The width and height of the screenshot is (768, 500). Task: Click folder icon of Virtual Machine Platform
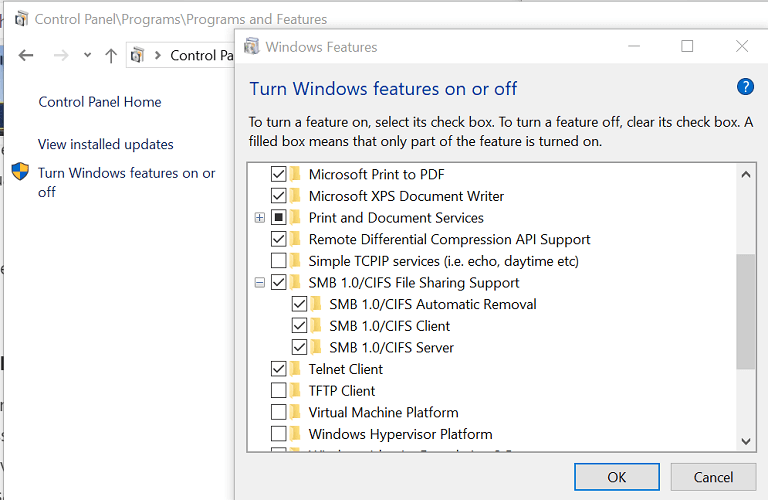coord(295,412)
